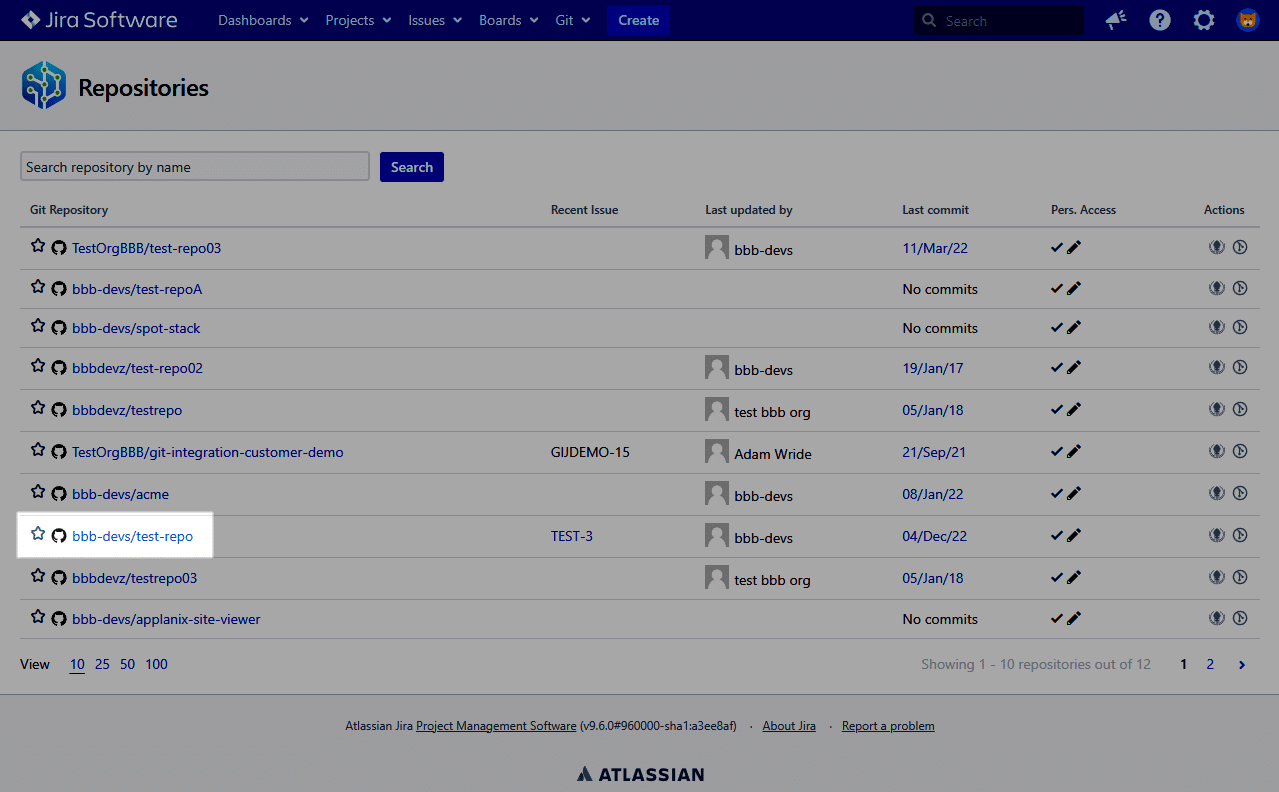Image resolution: width=1279 pixels, height=792 pixels.
Task: Open the Boards menu in top bar
Action: (509, 20)
